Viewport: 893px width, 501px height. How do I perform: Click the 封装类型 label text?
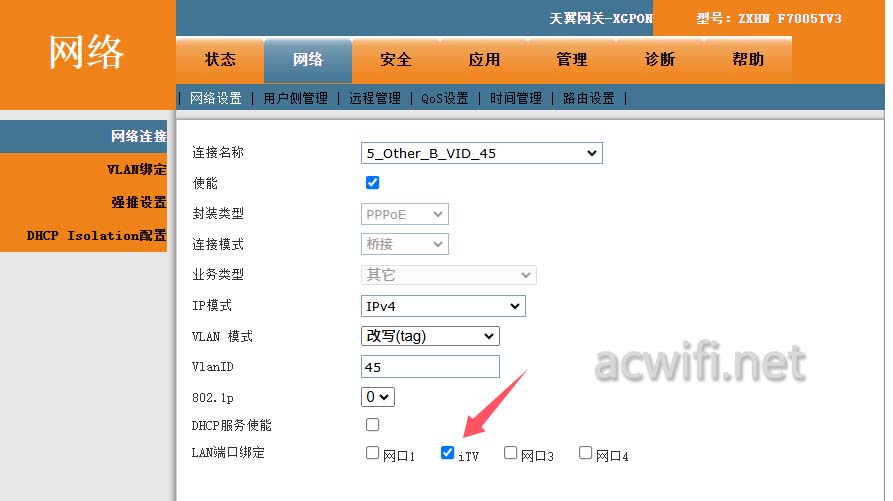(x=218, y=213)
